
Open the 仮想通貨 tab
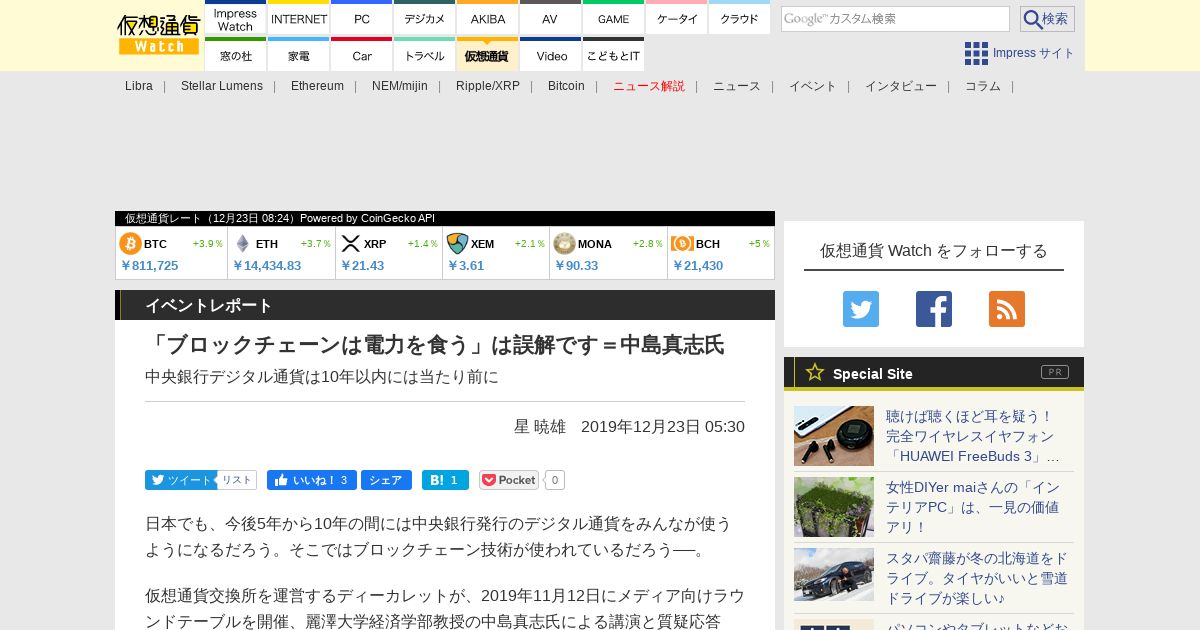(x=488, y=56)
